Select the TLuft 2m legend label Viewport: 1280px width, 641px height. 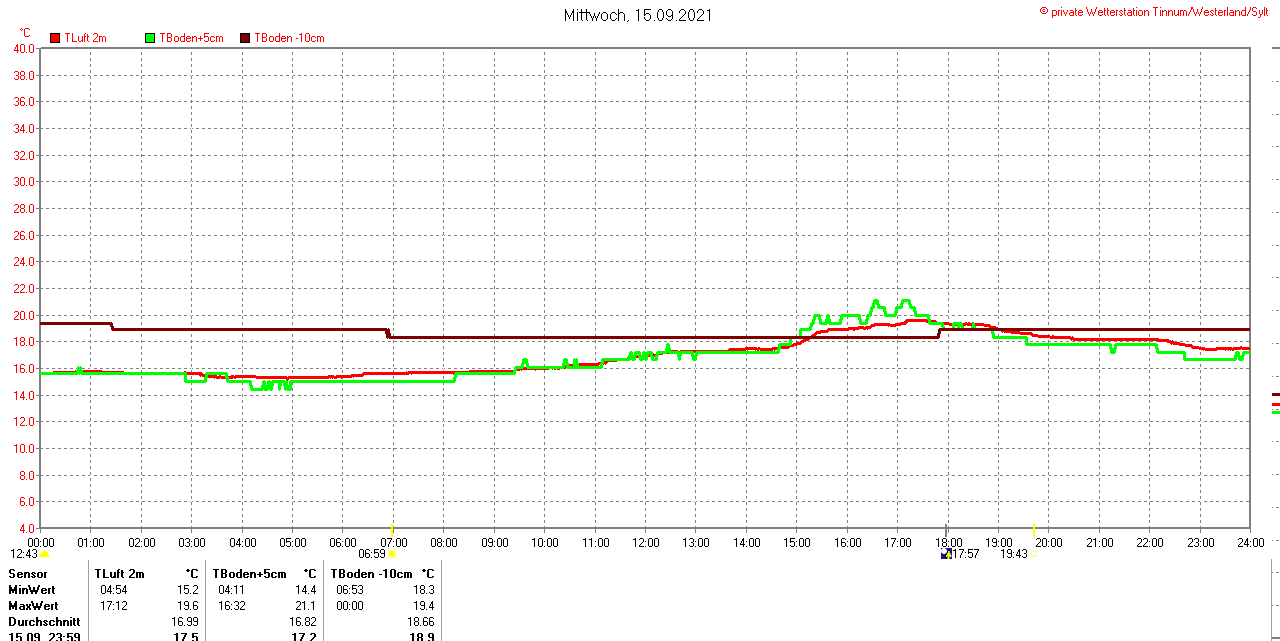85,38
